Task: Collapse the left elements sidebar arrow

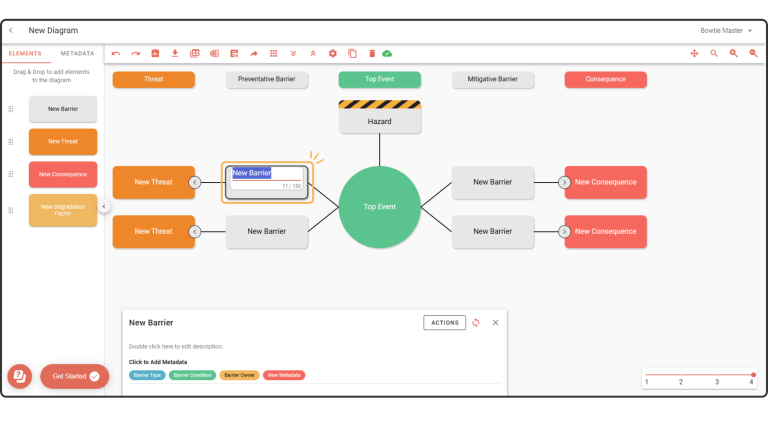Action: pyautogui.click(x=104, y=207)
